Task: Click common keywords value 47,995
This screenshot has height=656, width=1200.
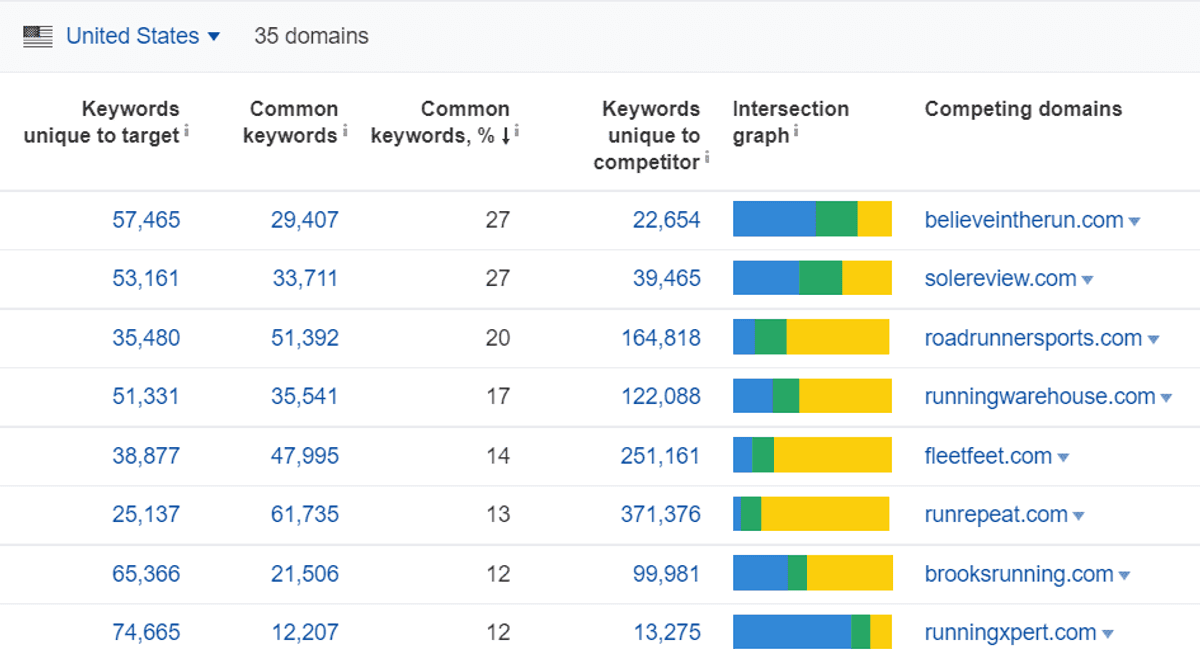Action: 304,456
